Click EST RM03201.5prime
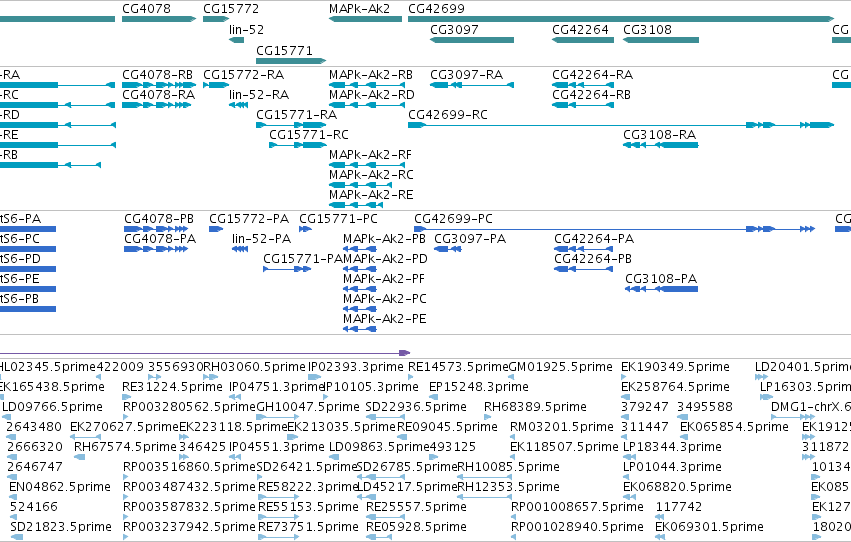 point(562,427)
